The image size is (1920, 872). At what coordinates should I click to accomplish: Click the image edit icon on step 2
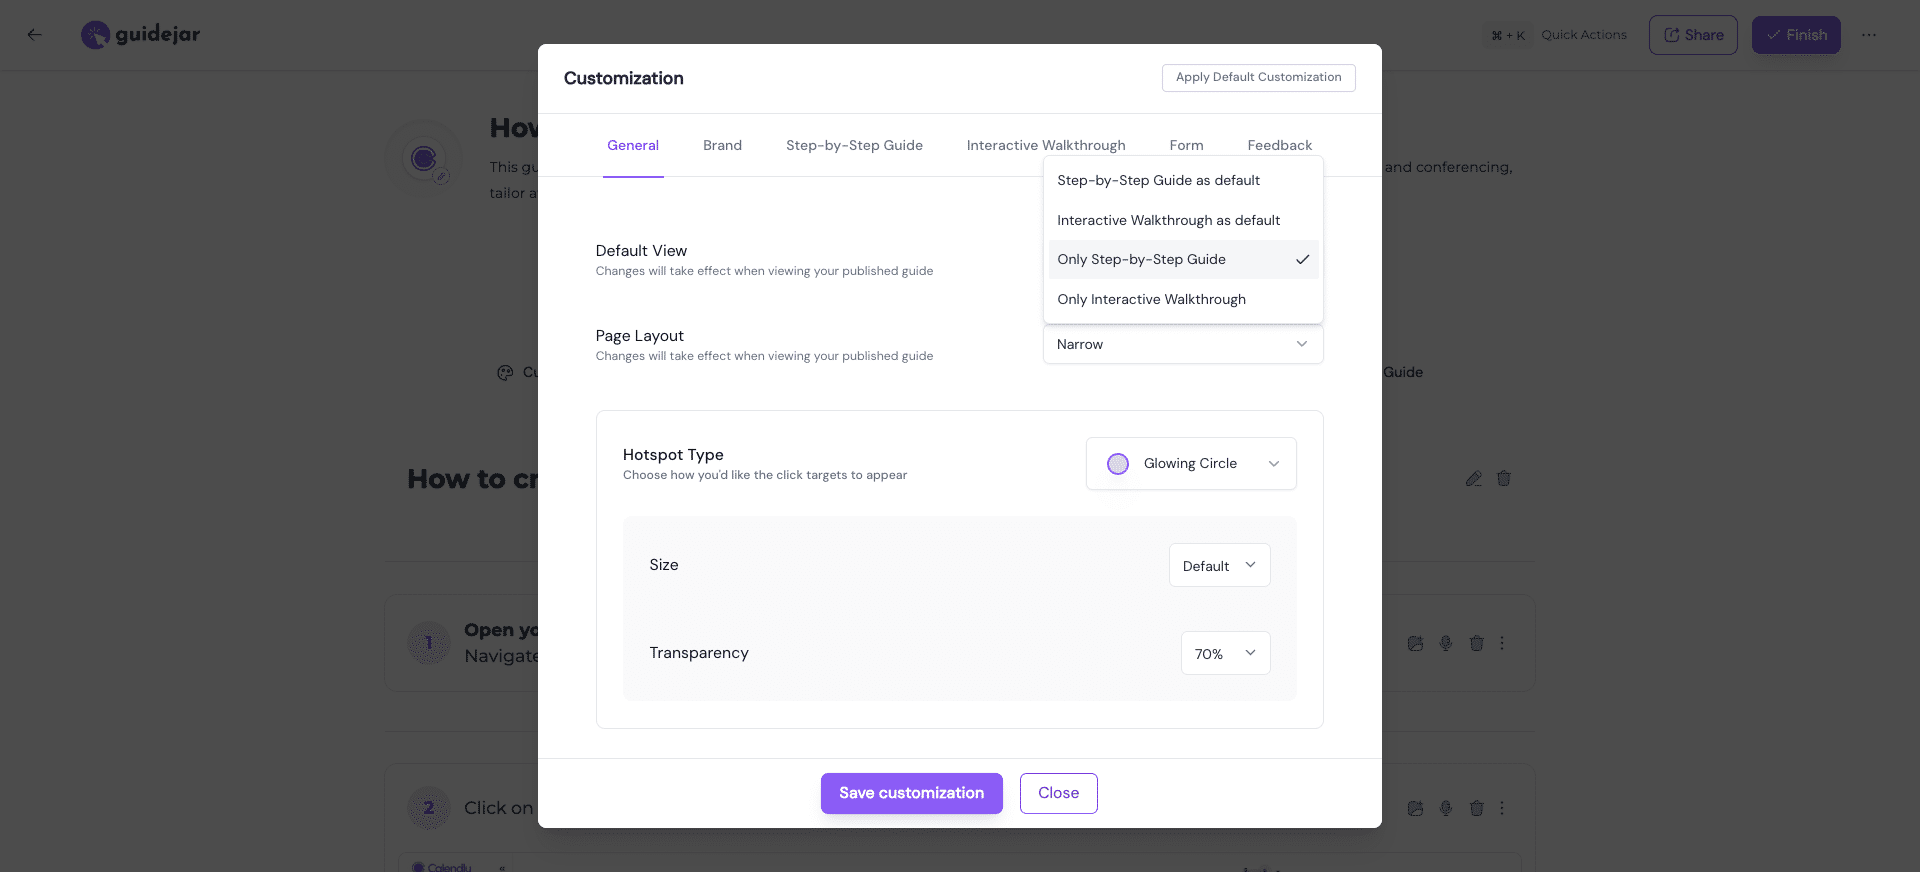1415,808
